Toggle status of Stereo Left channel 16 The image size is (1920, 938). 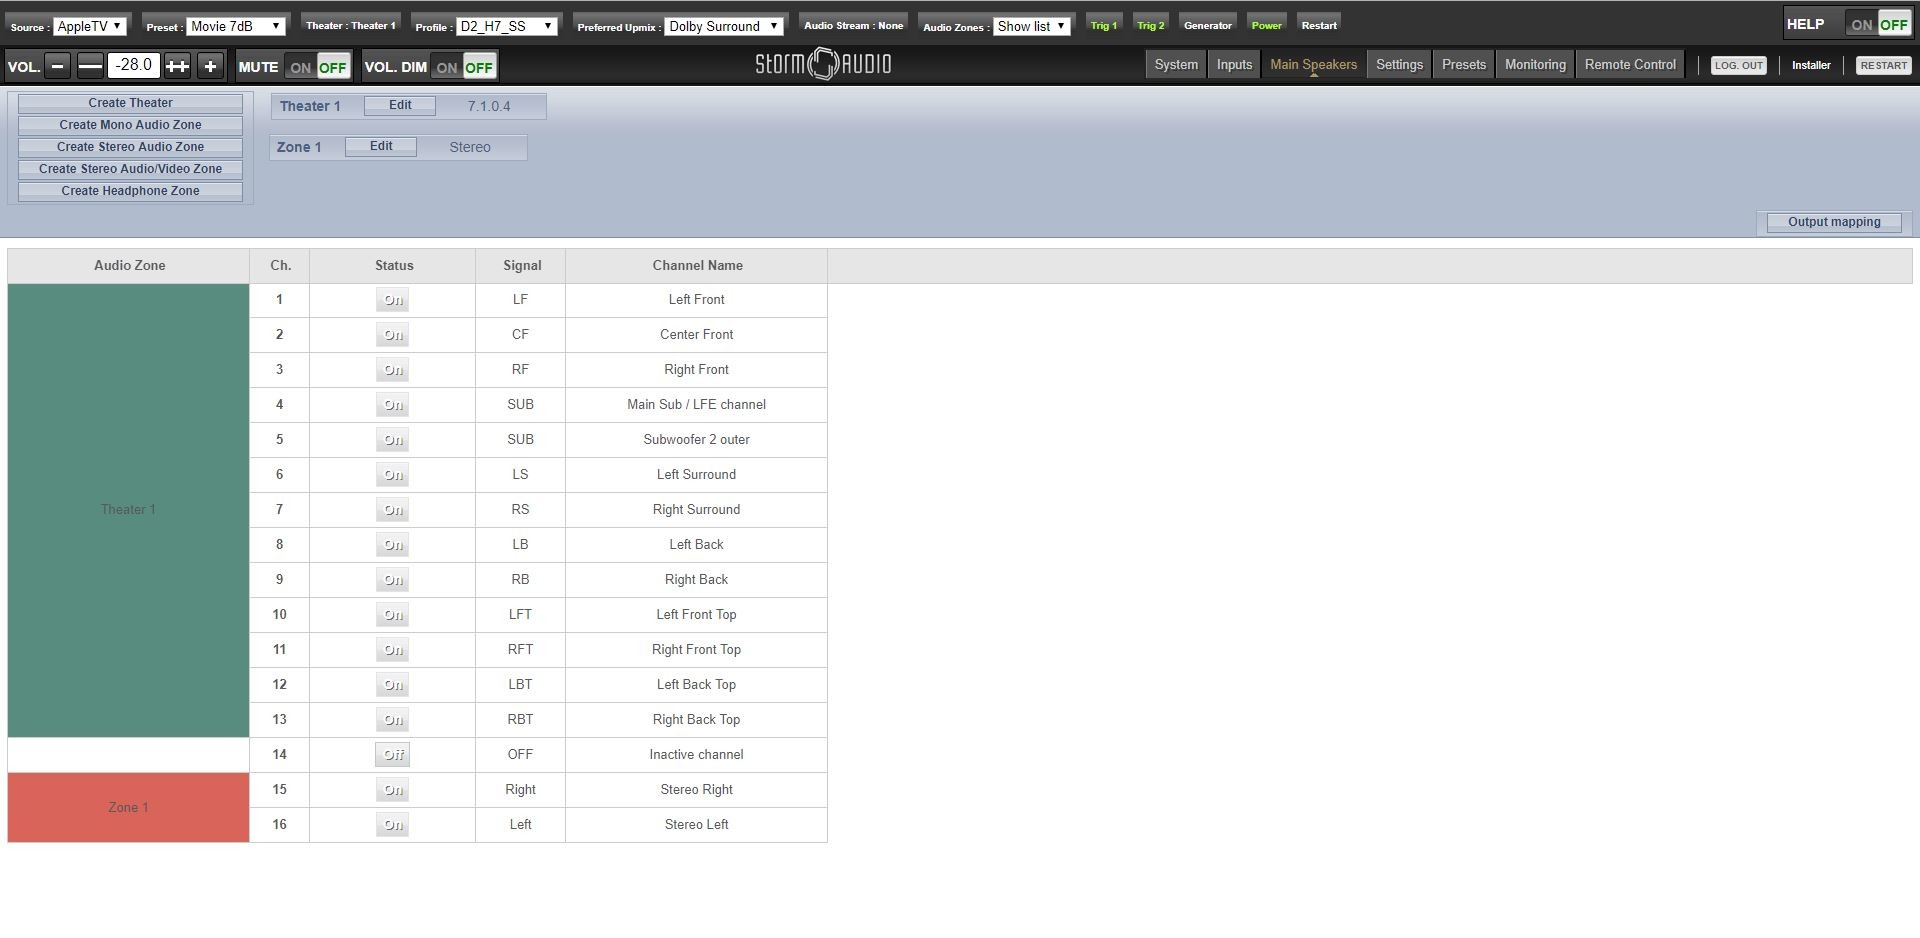(393, 825)
